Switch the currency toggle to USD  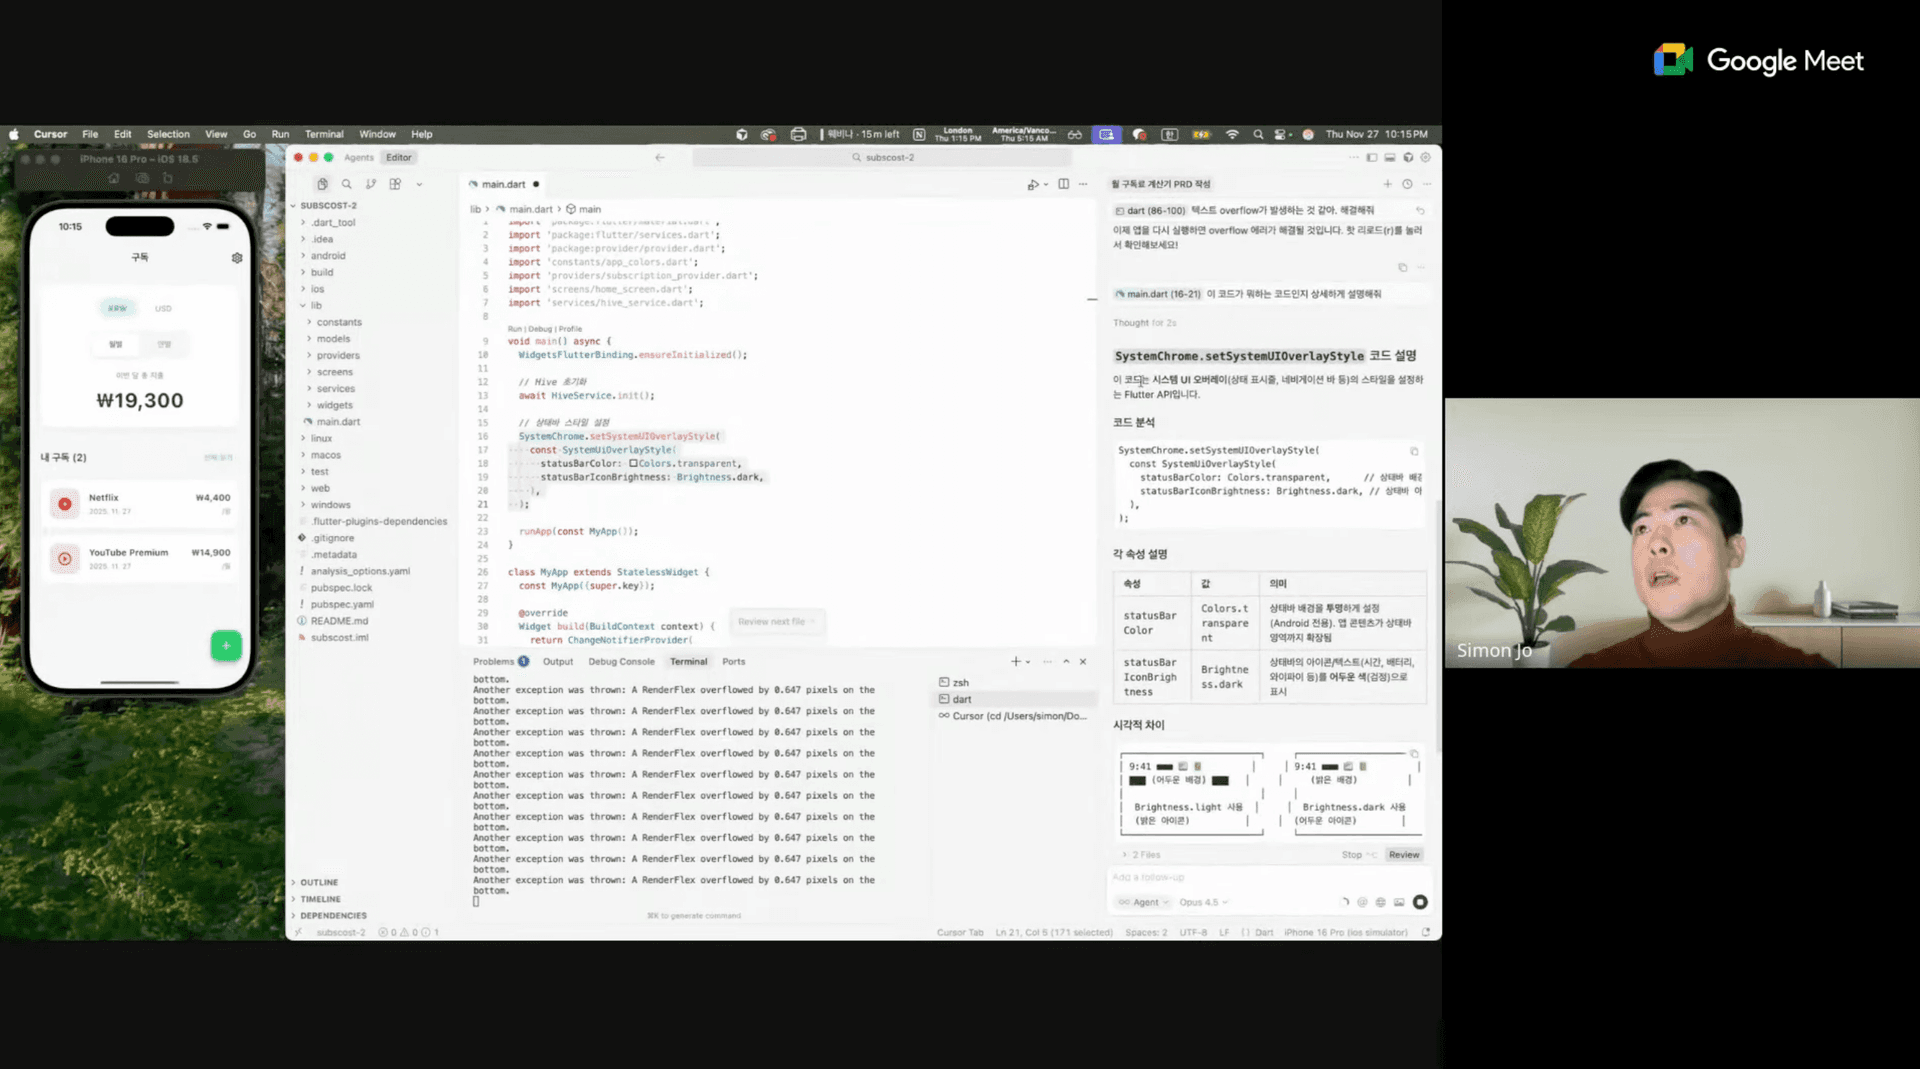pos(163,308)
